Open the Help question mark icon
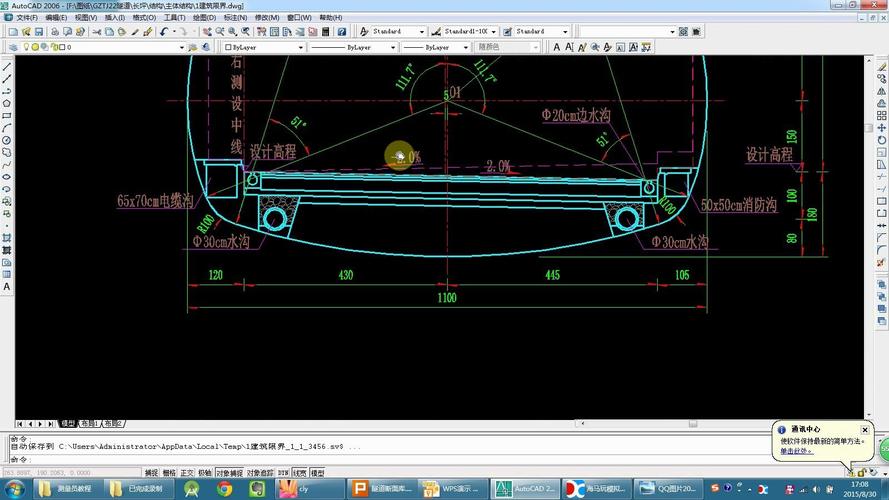Screen dimensions: 889x500 coord(341,32)
